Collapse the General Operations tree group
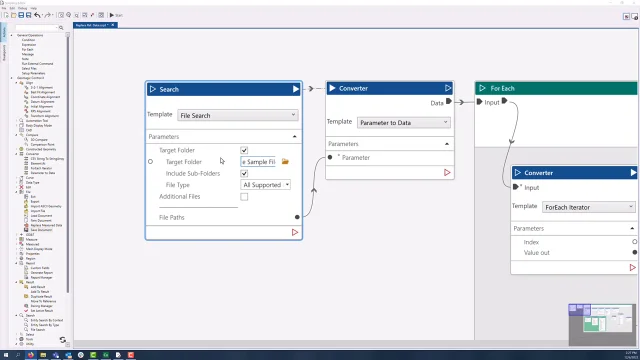Screen dimensions: 640x360 (11, 36)
